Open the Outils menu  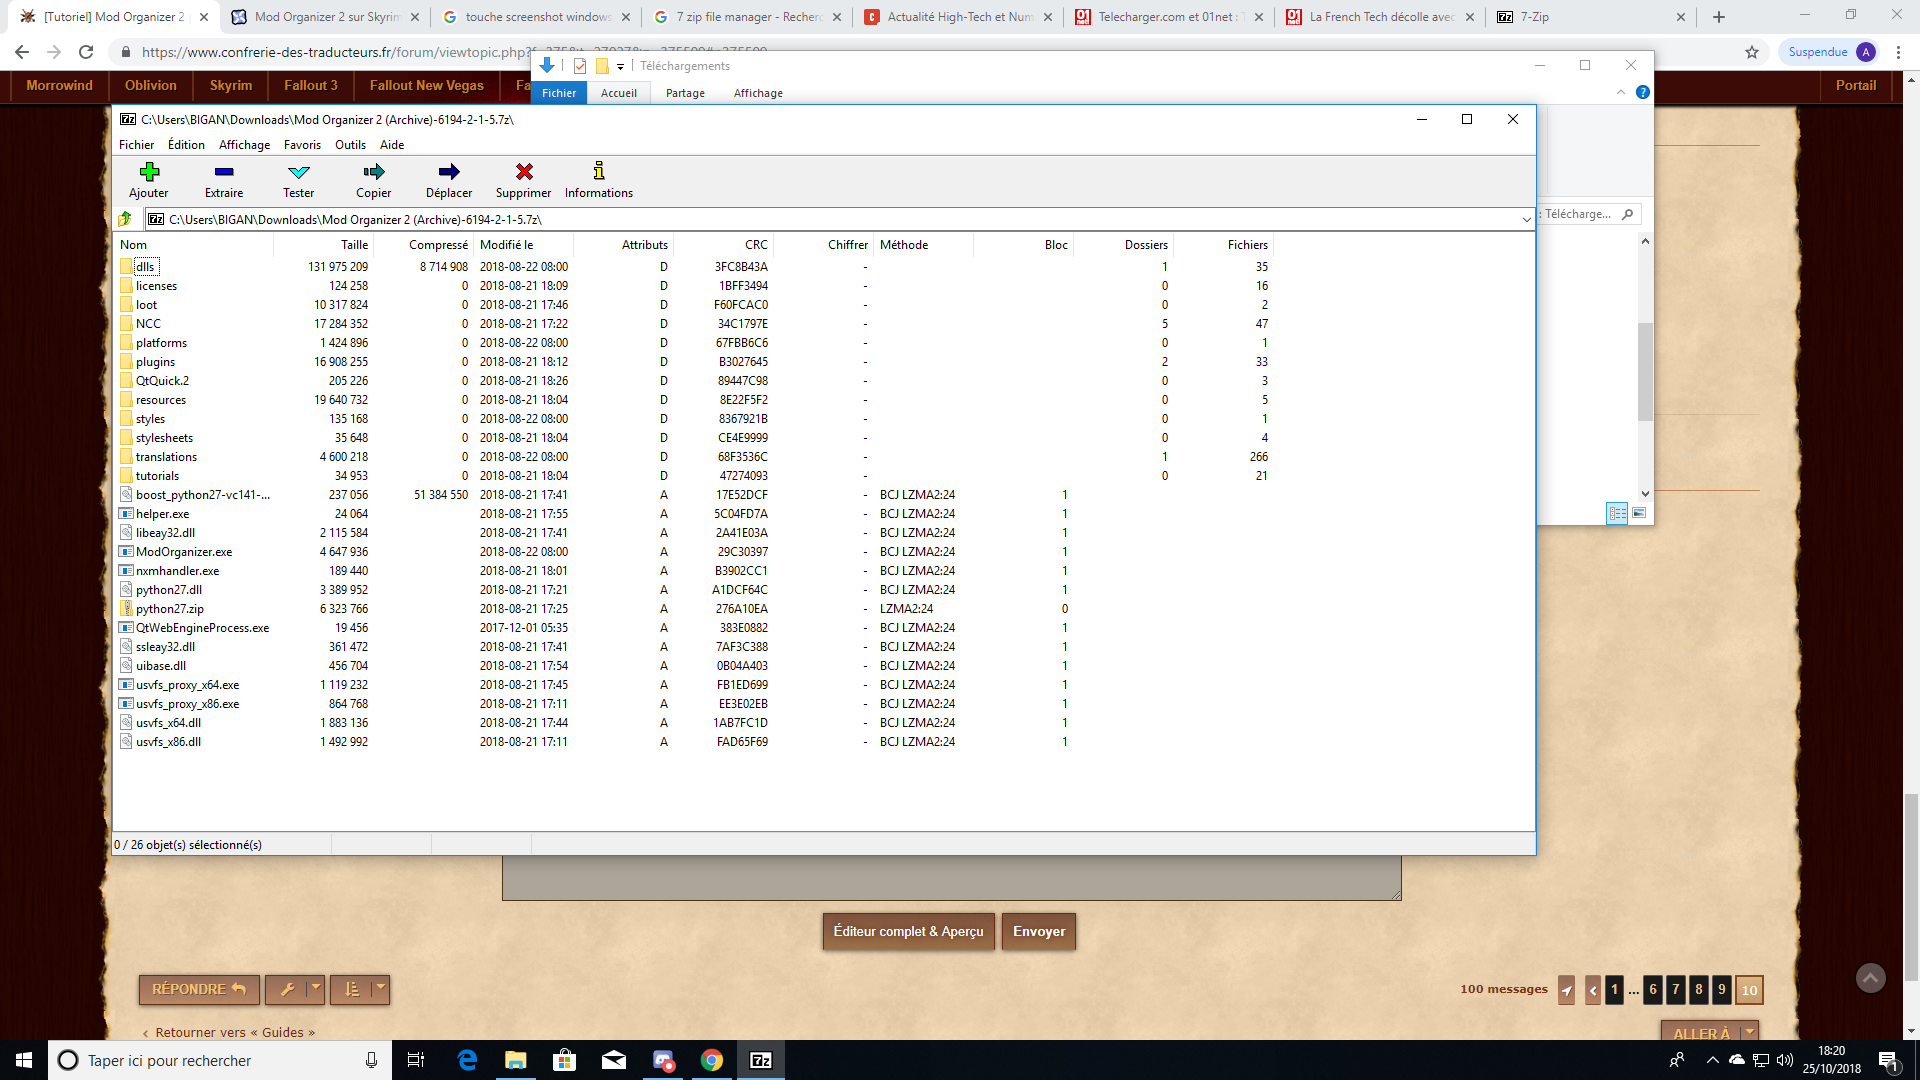pos(350,145)
